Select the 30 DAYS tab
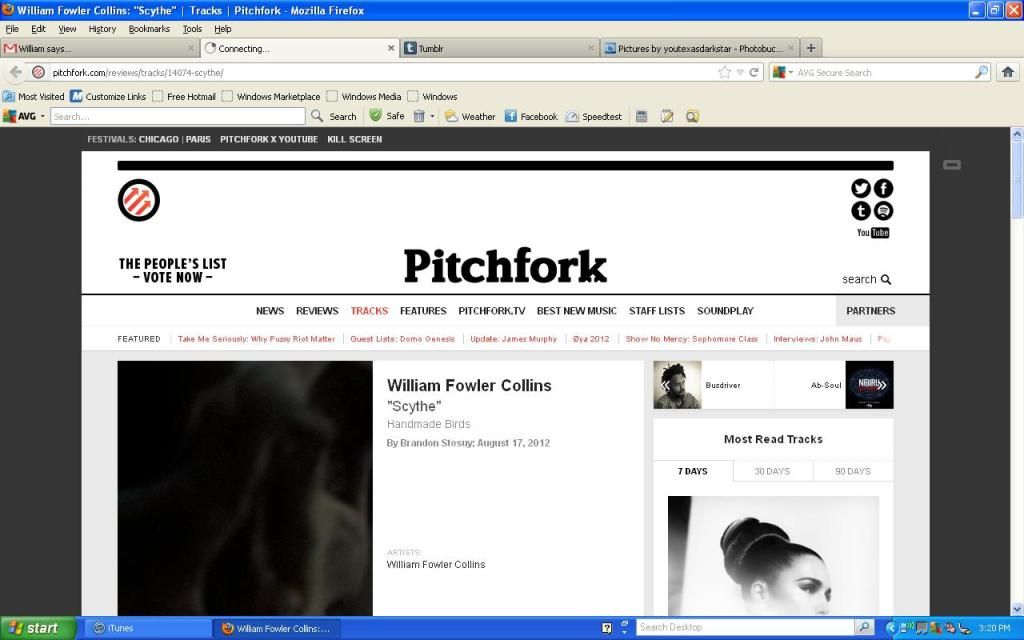The width and height of the screenshot is (1024, 640). pyautogui.click(x=772, y=471)
